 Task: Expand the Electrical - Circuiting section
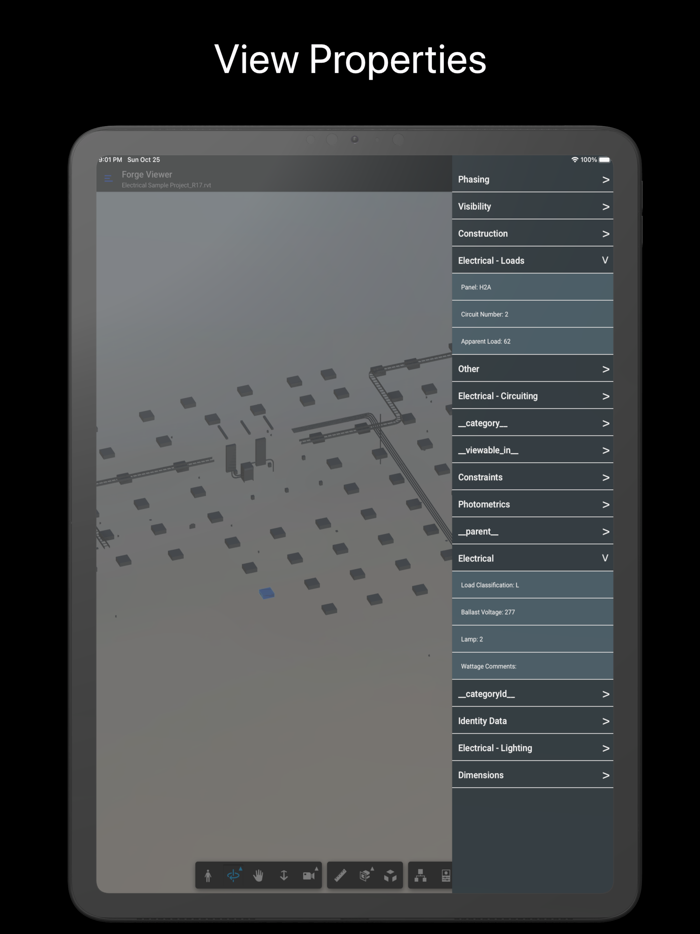tap(533, 396)
